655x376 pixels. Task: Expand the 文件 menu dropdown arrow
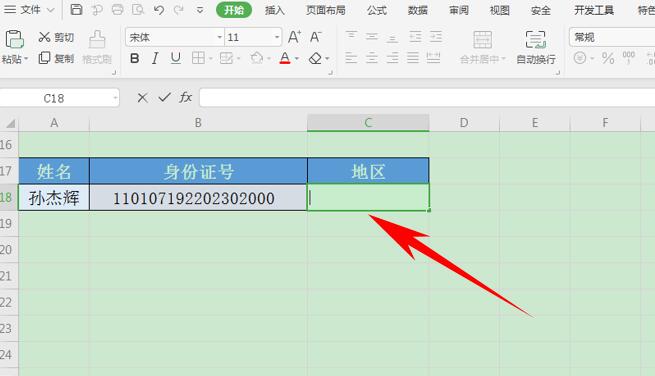(50, 10)
